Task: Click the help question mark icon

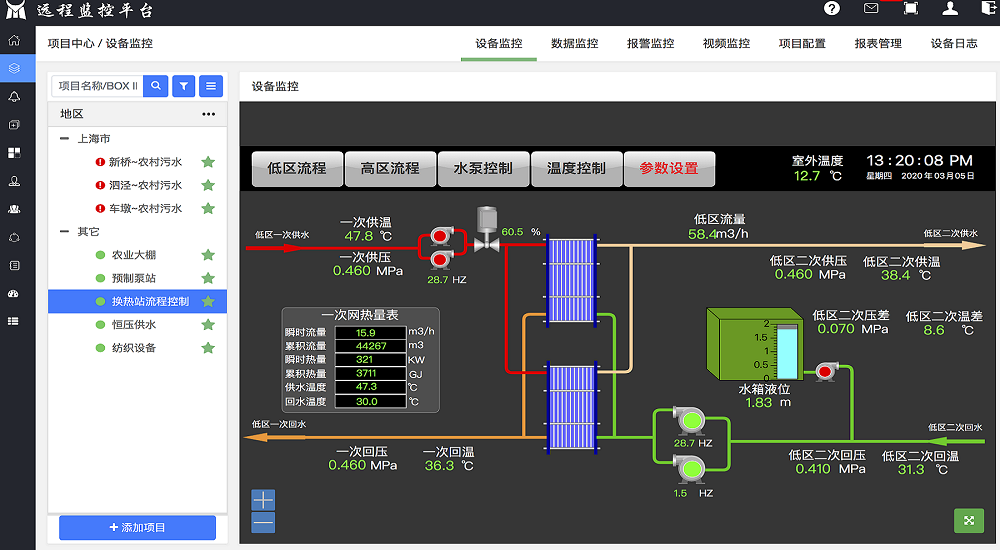Action: tap(832, 9)
